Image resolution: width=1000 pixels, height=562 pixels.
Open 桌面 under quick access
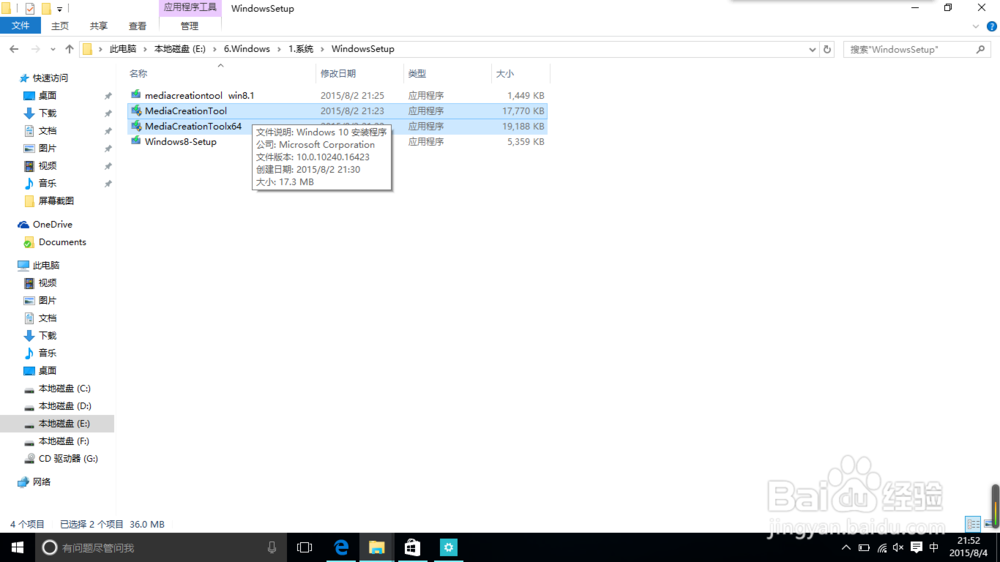(47, 96)
